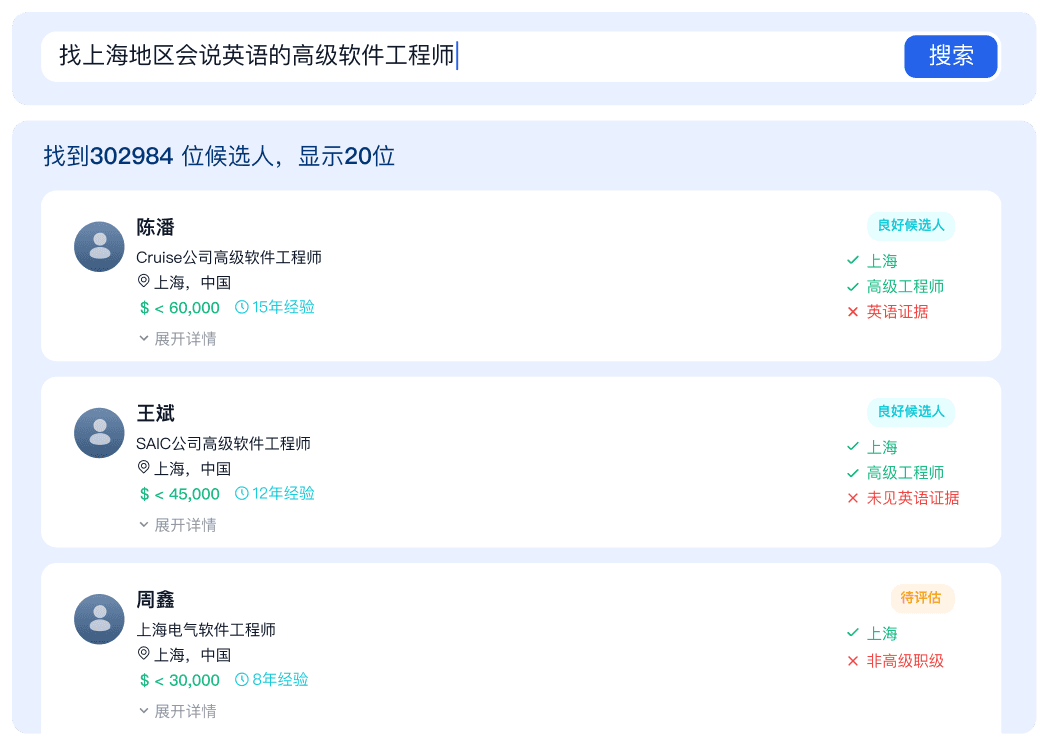Viewport: 1050px width, 744px height.
Task: Click the blue 搜索 search button
Action: click(x=950, y=56)
